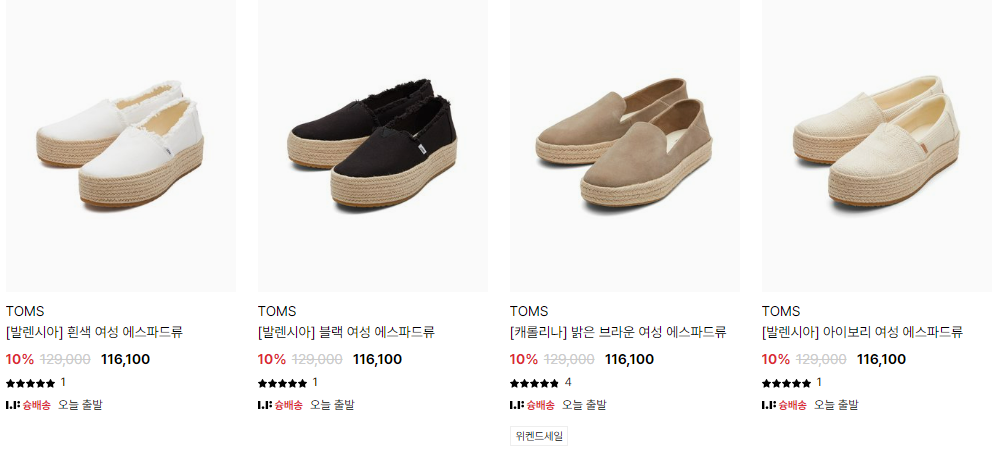The image size is (1001, 474).
Task: Open the light brown Carolina espadrille image
Action: pyautogui.click(x=625, y=146)
